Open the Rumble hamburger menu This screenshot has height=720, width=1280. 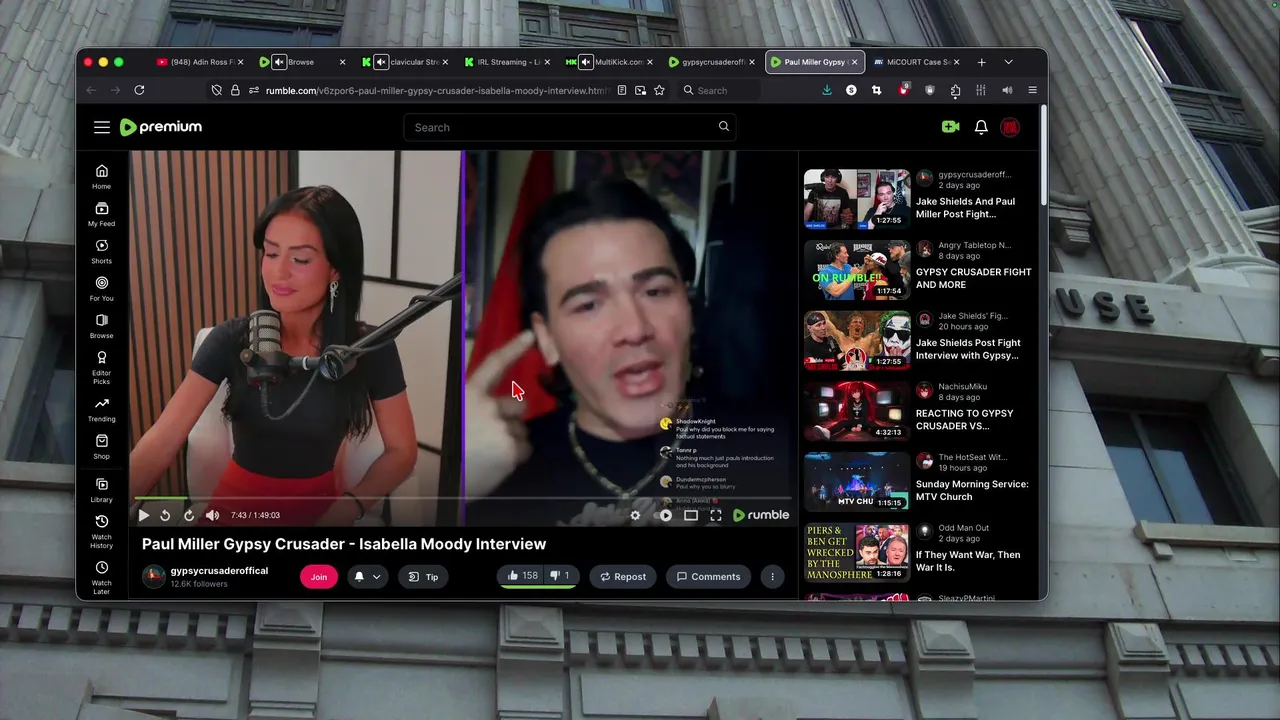[102, 127]
